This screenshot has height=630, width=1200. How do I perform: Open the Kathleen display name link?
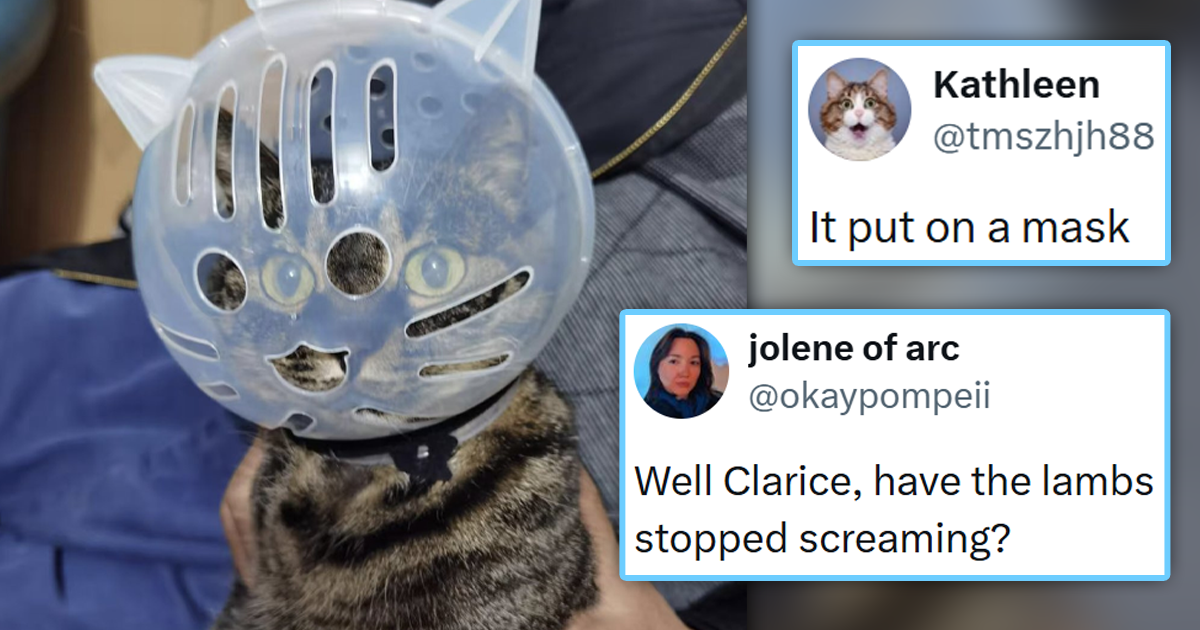click(x=1016, y=86)
